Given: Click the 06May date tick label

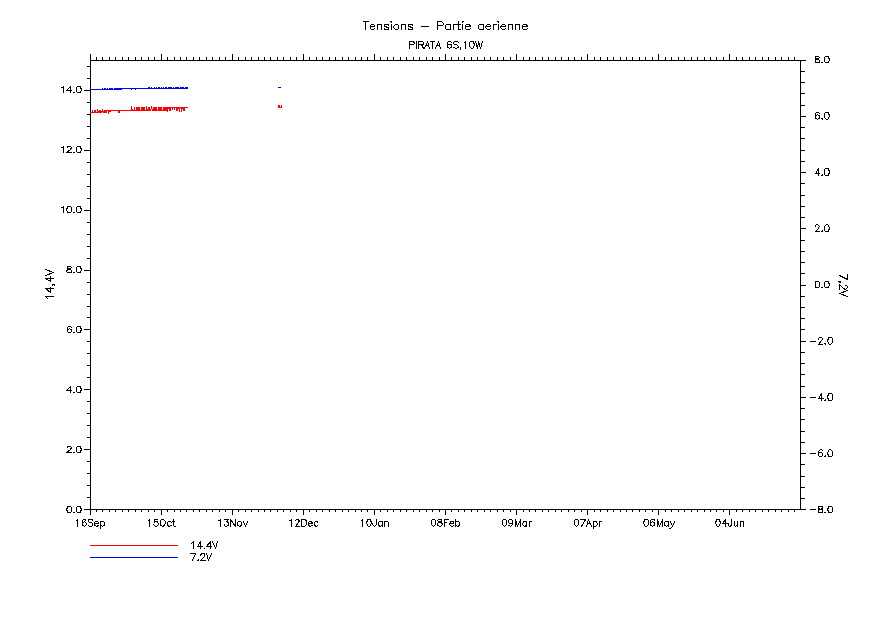Looking at the screenshot, I should tap(658, 523).
